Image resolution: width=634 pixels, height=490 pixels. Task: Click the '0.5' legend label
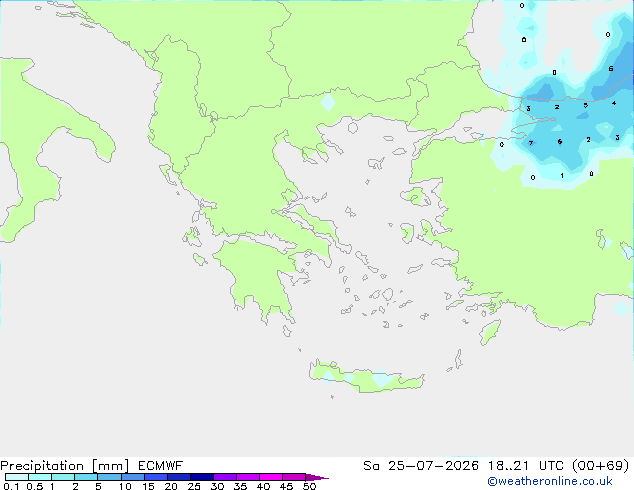[34, 486]
